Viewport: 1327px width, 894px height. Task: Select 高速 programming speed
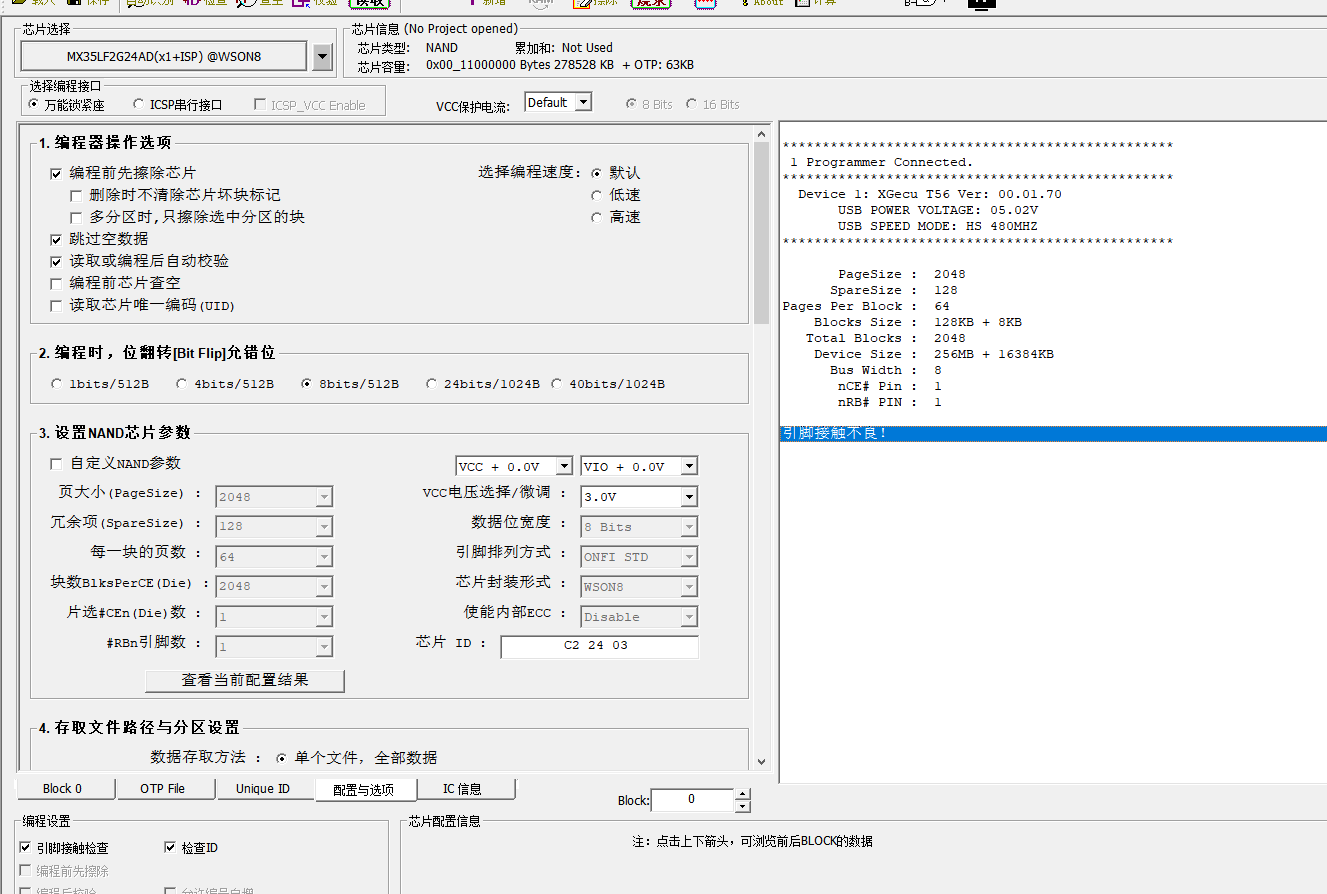597,217
